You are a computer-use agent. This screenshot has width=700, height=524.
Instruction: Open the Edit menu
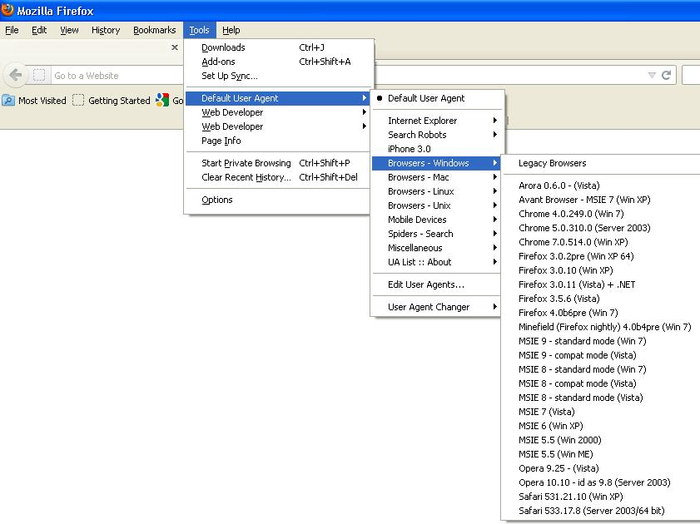(x=39, y=30)
